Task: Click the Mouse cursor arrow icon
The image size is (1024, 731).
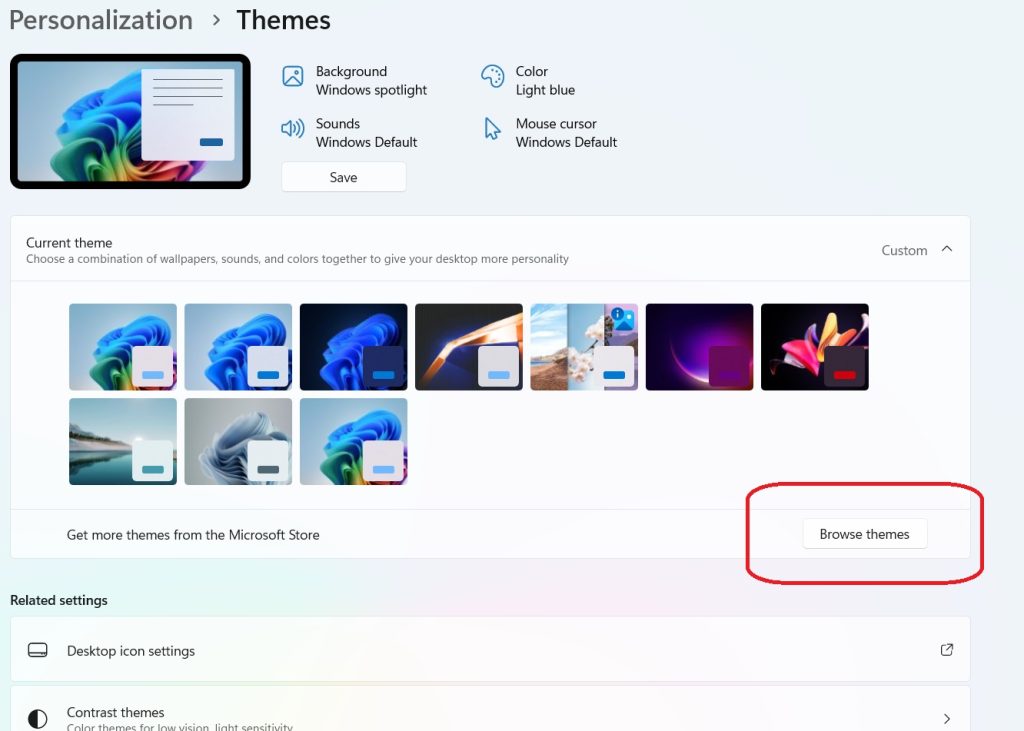Action: [x=492, y=129]
